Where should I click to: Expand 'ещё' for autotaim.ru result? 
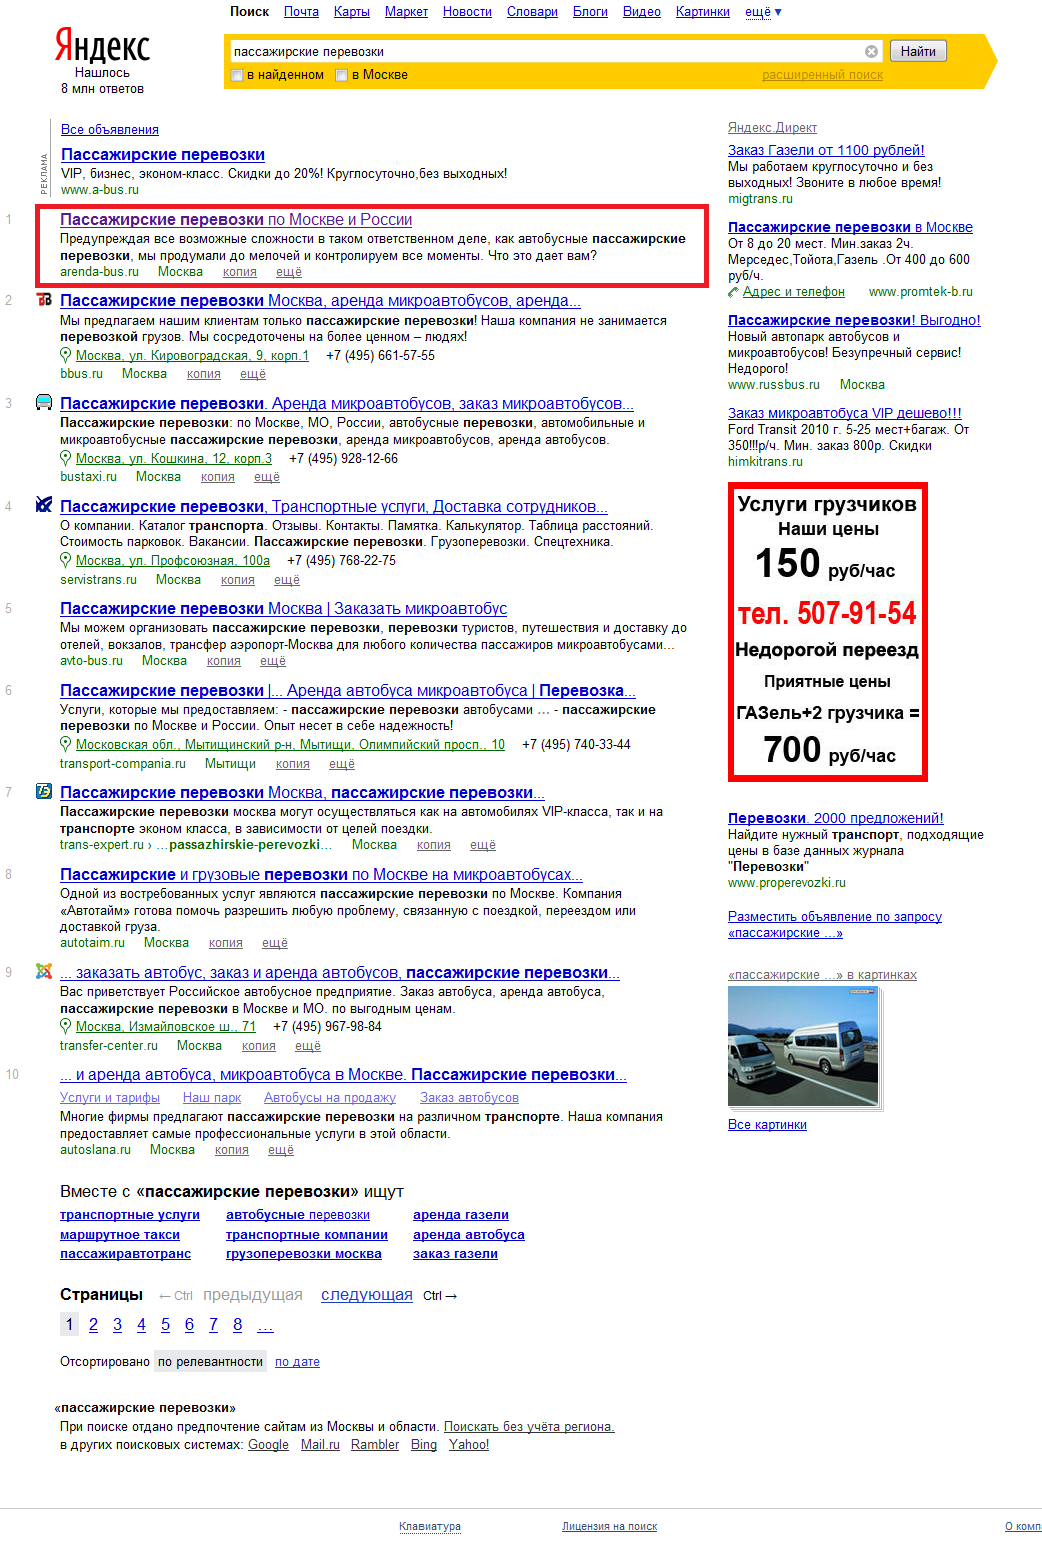pyautogui.click(x=275, y=943)
